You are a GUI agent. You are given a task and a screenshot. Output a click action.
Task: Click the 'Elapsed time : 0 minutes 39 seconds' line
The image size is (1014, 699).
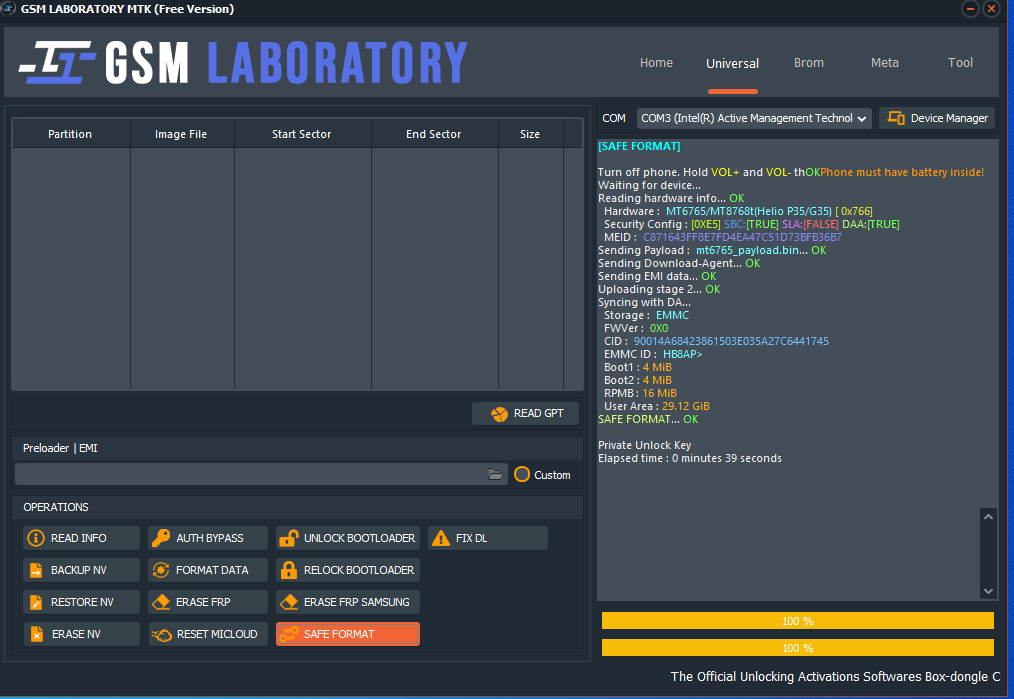pos(689,458)
